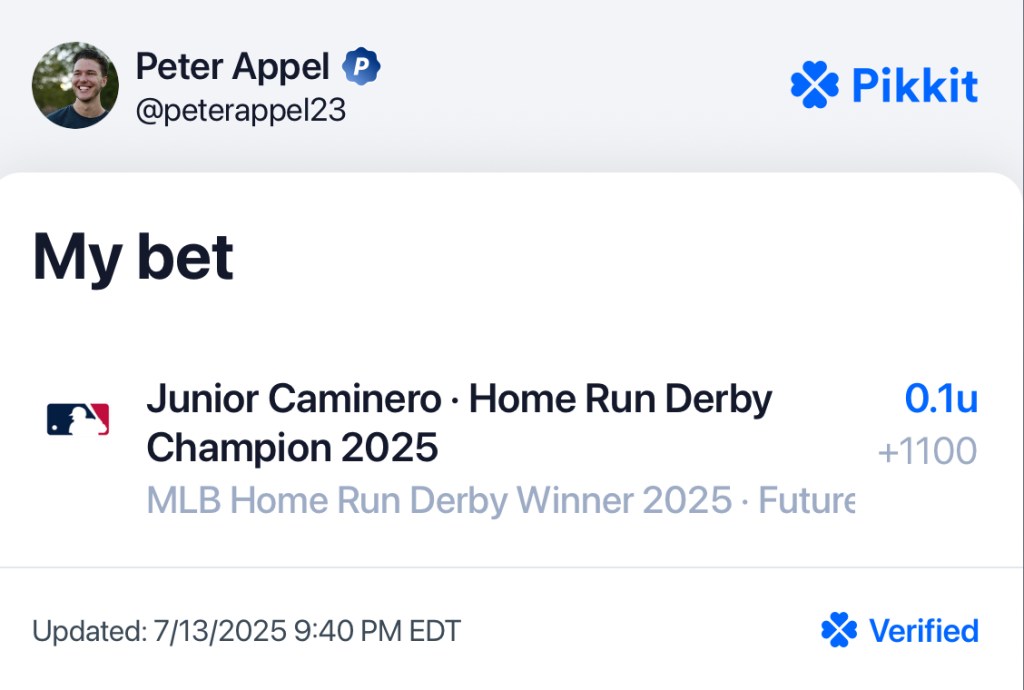Click the Pikkit brand name text
This screenshot has width=1024, height=690.
pos(915,86)
